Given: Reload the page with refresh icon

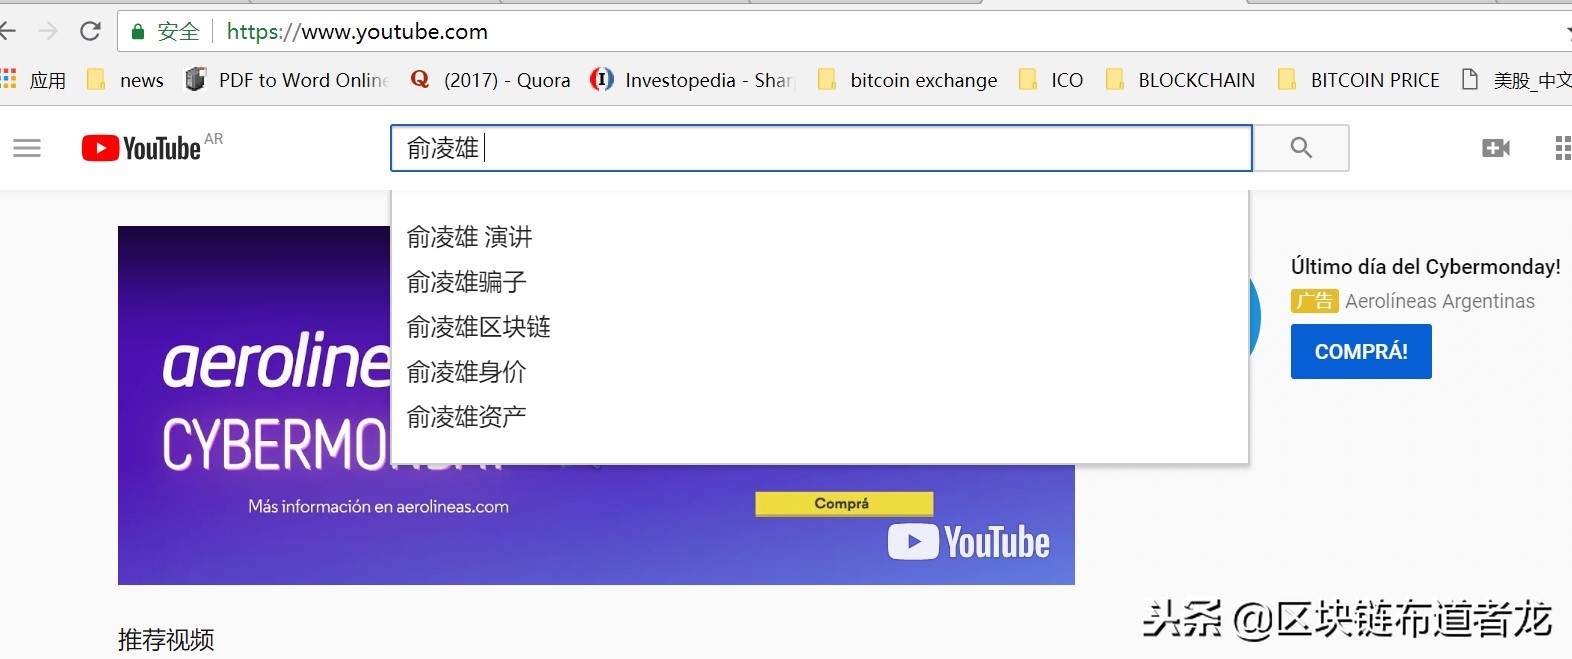Looking at the screenshot, I should 91,31.
